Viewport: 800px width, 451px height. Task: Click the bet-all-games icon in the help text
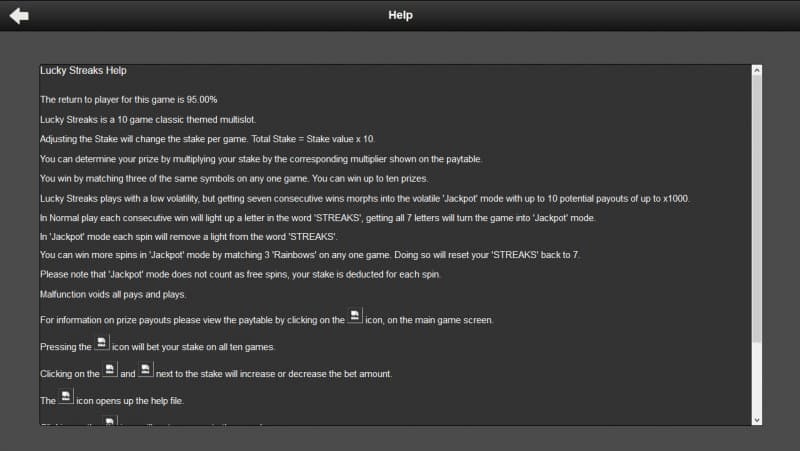[102, 344]
